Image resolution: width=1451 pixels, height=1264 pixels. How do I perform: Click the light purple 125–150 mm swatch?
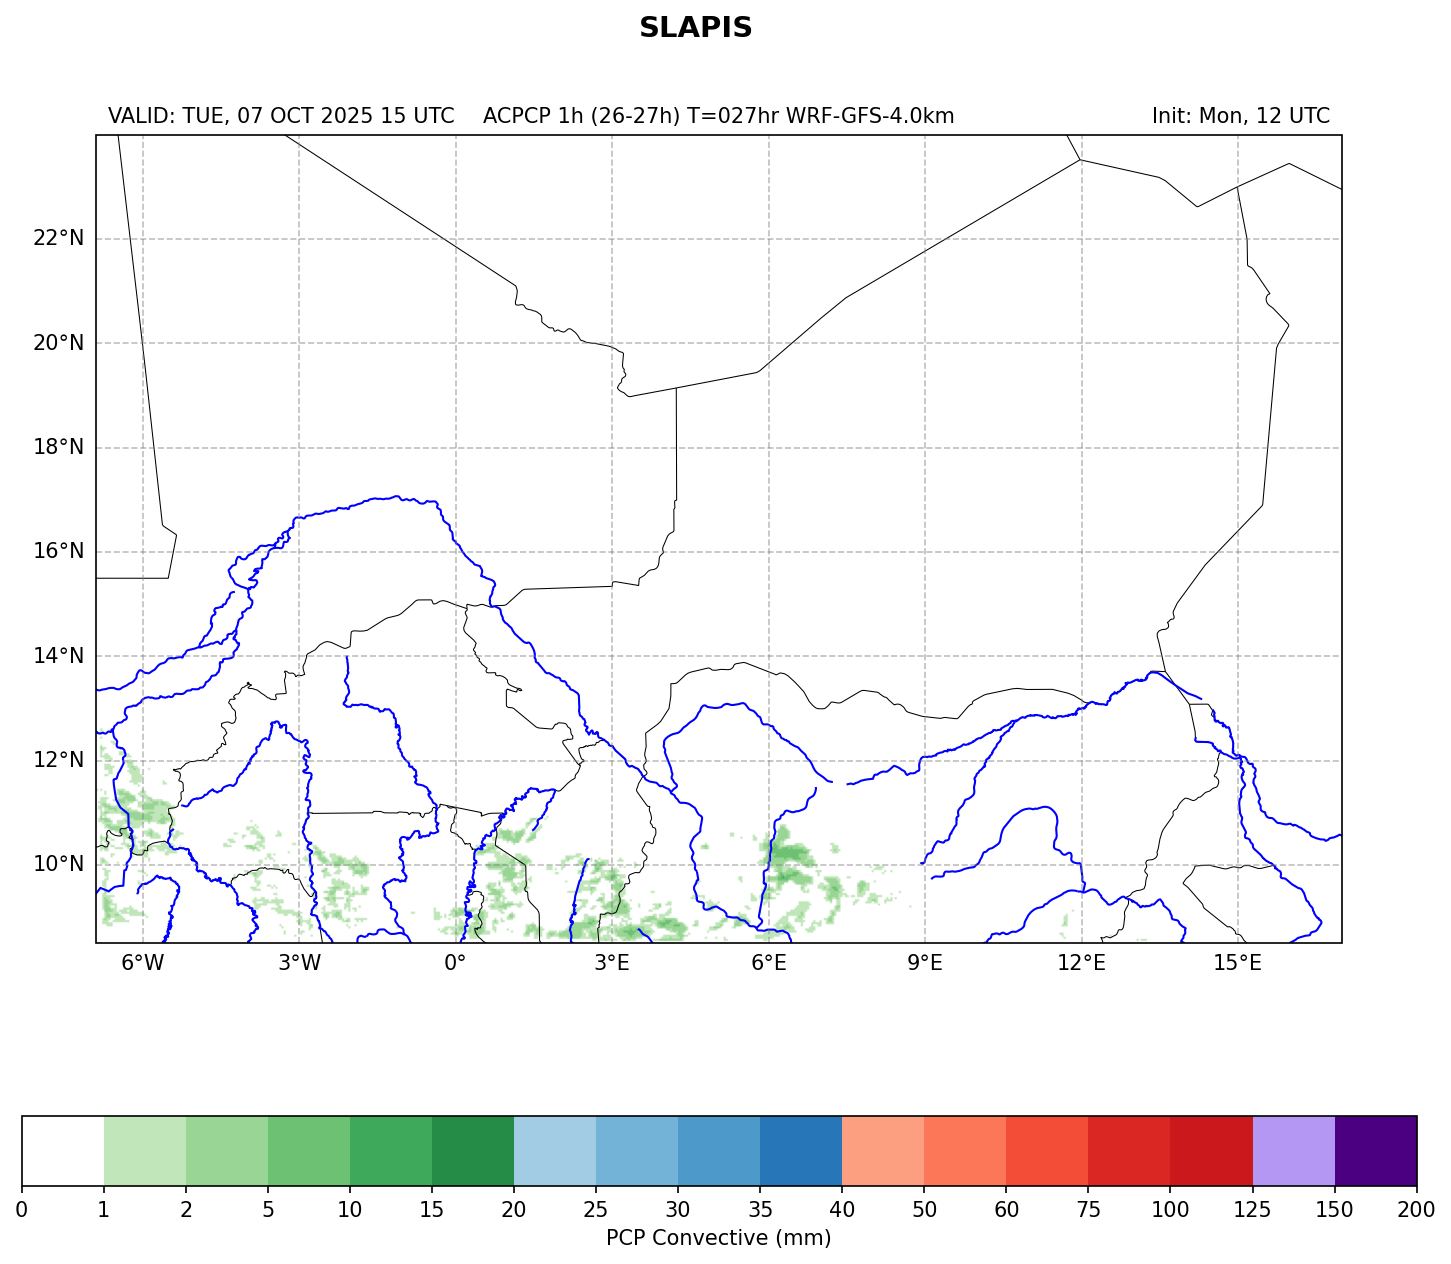click(x=1293, y=1151)
